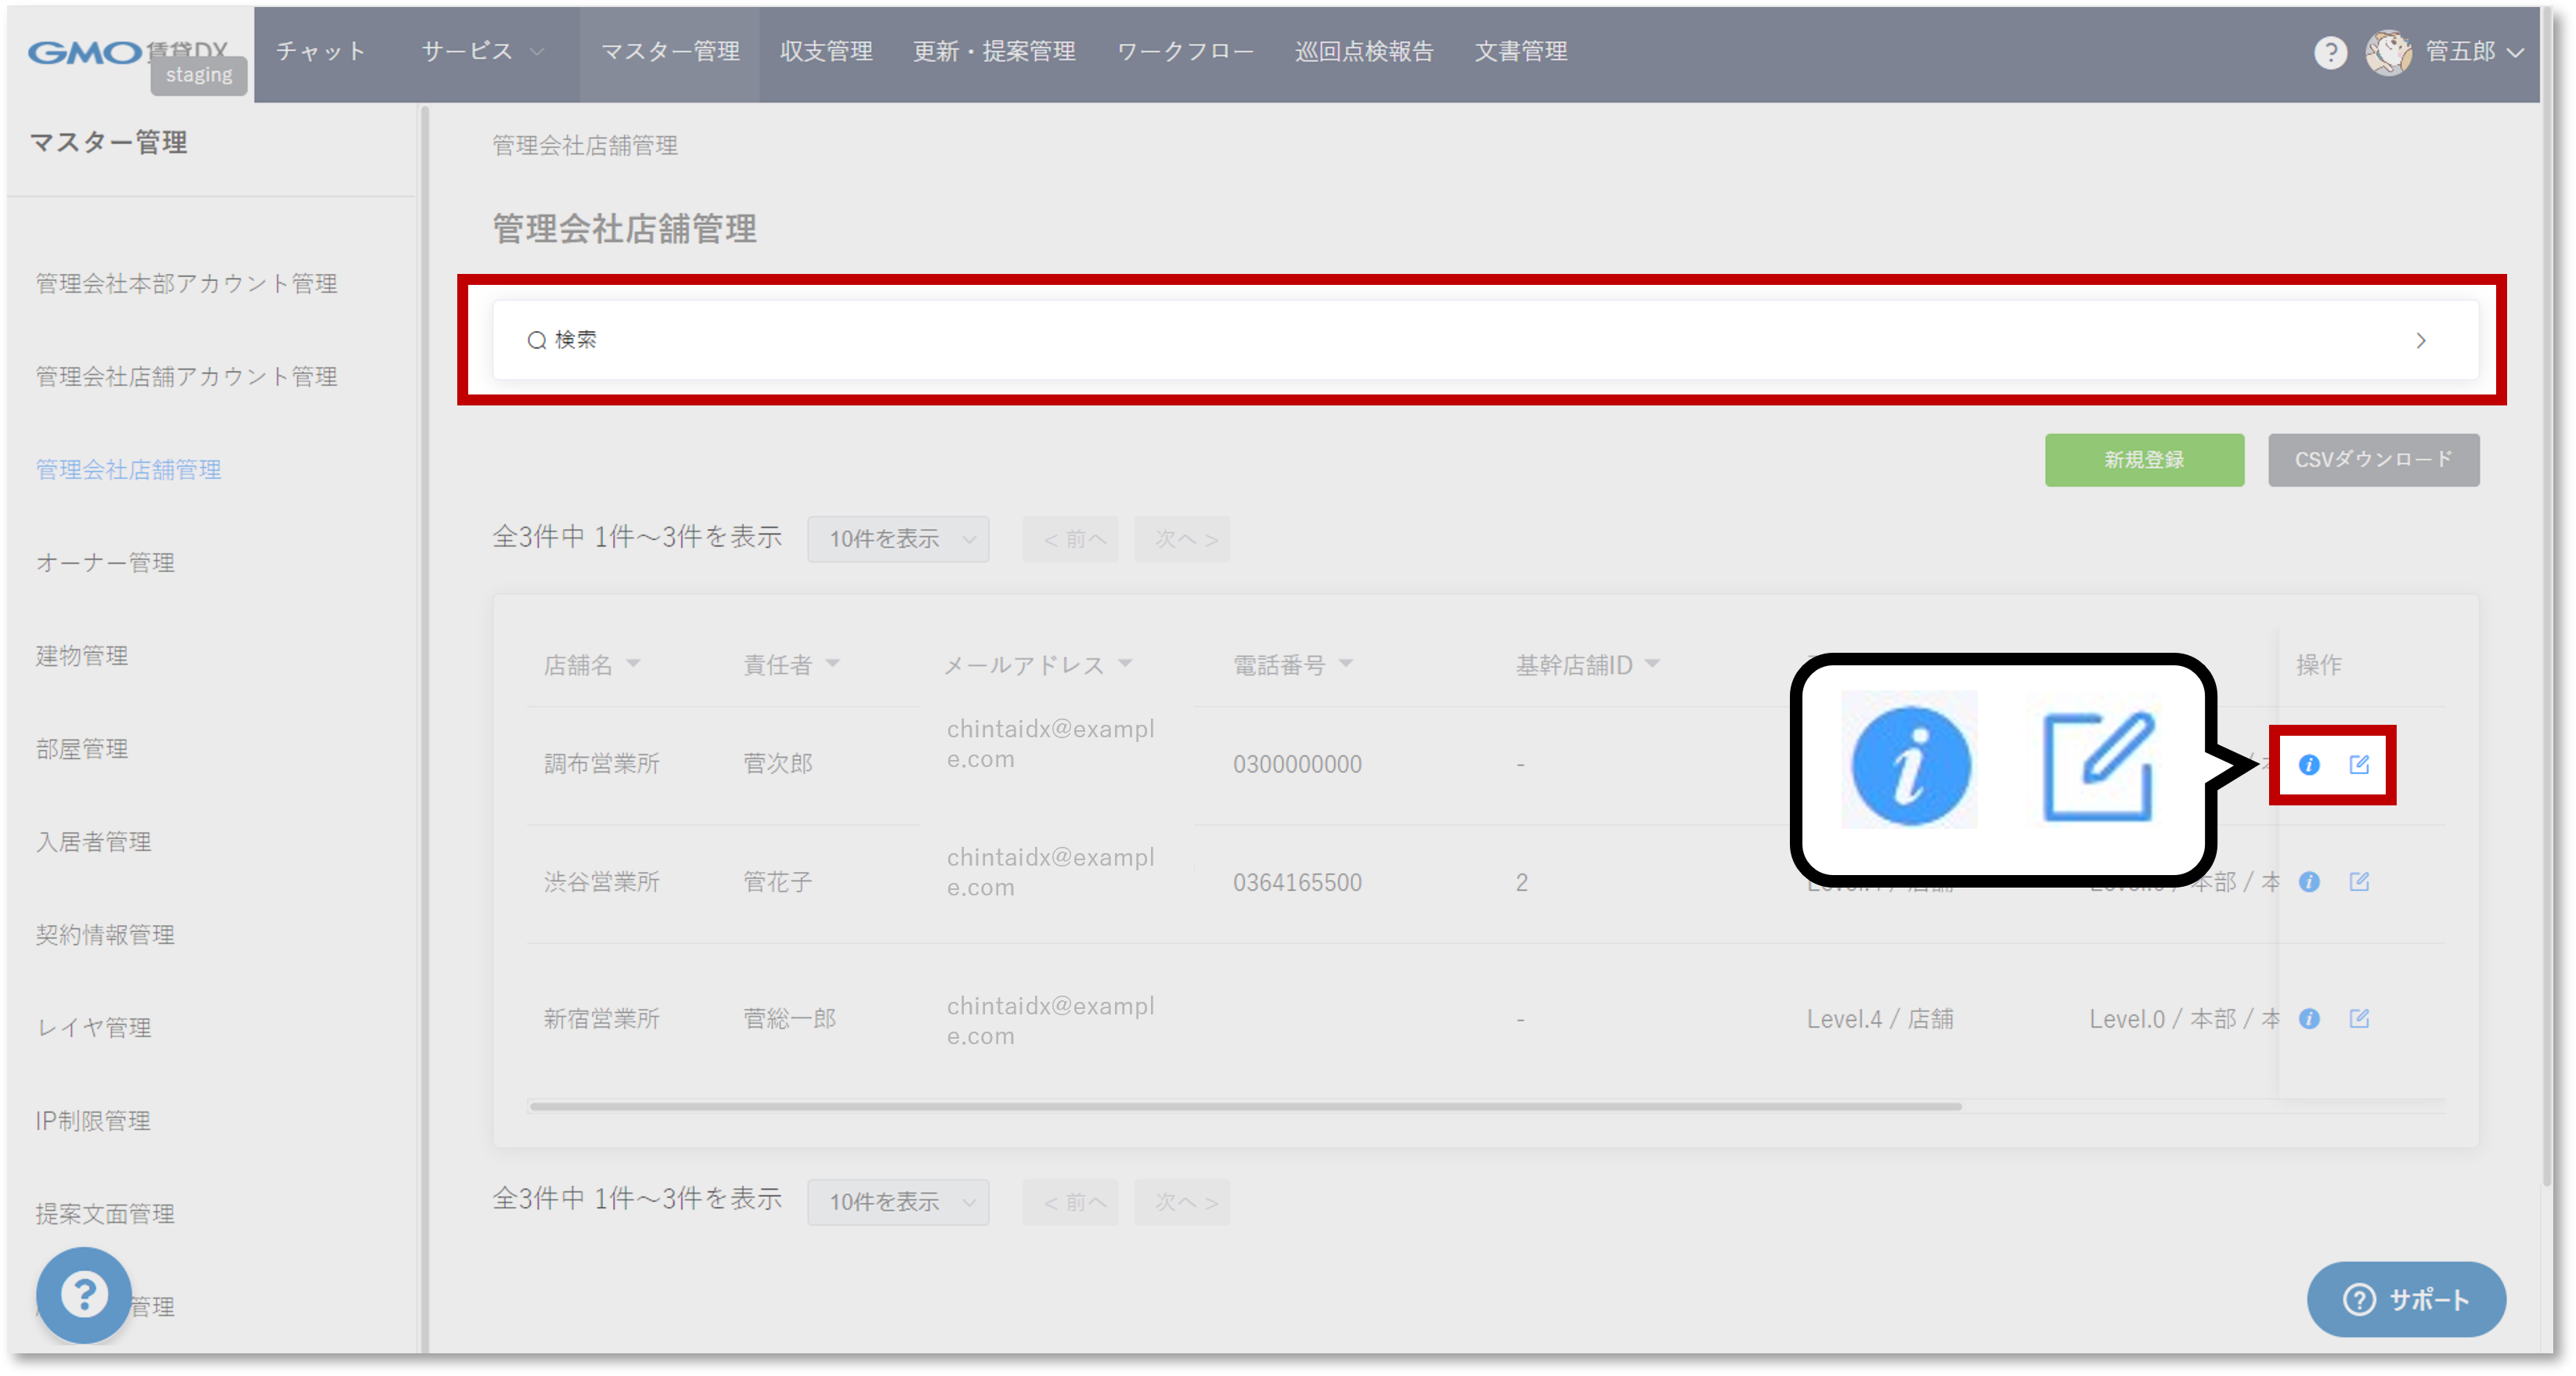Viewport: 2576px width, 1376px height.
Task: Click info icon for 新宿営業所 row
Action: point(2308,1019)
